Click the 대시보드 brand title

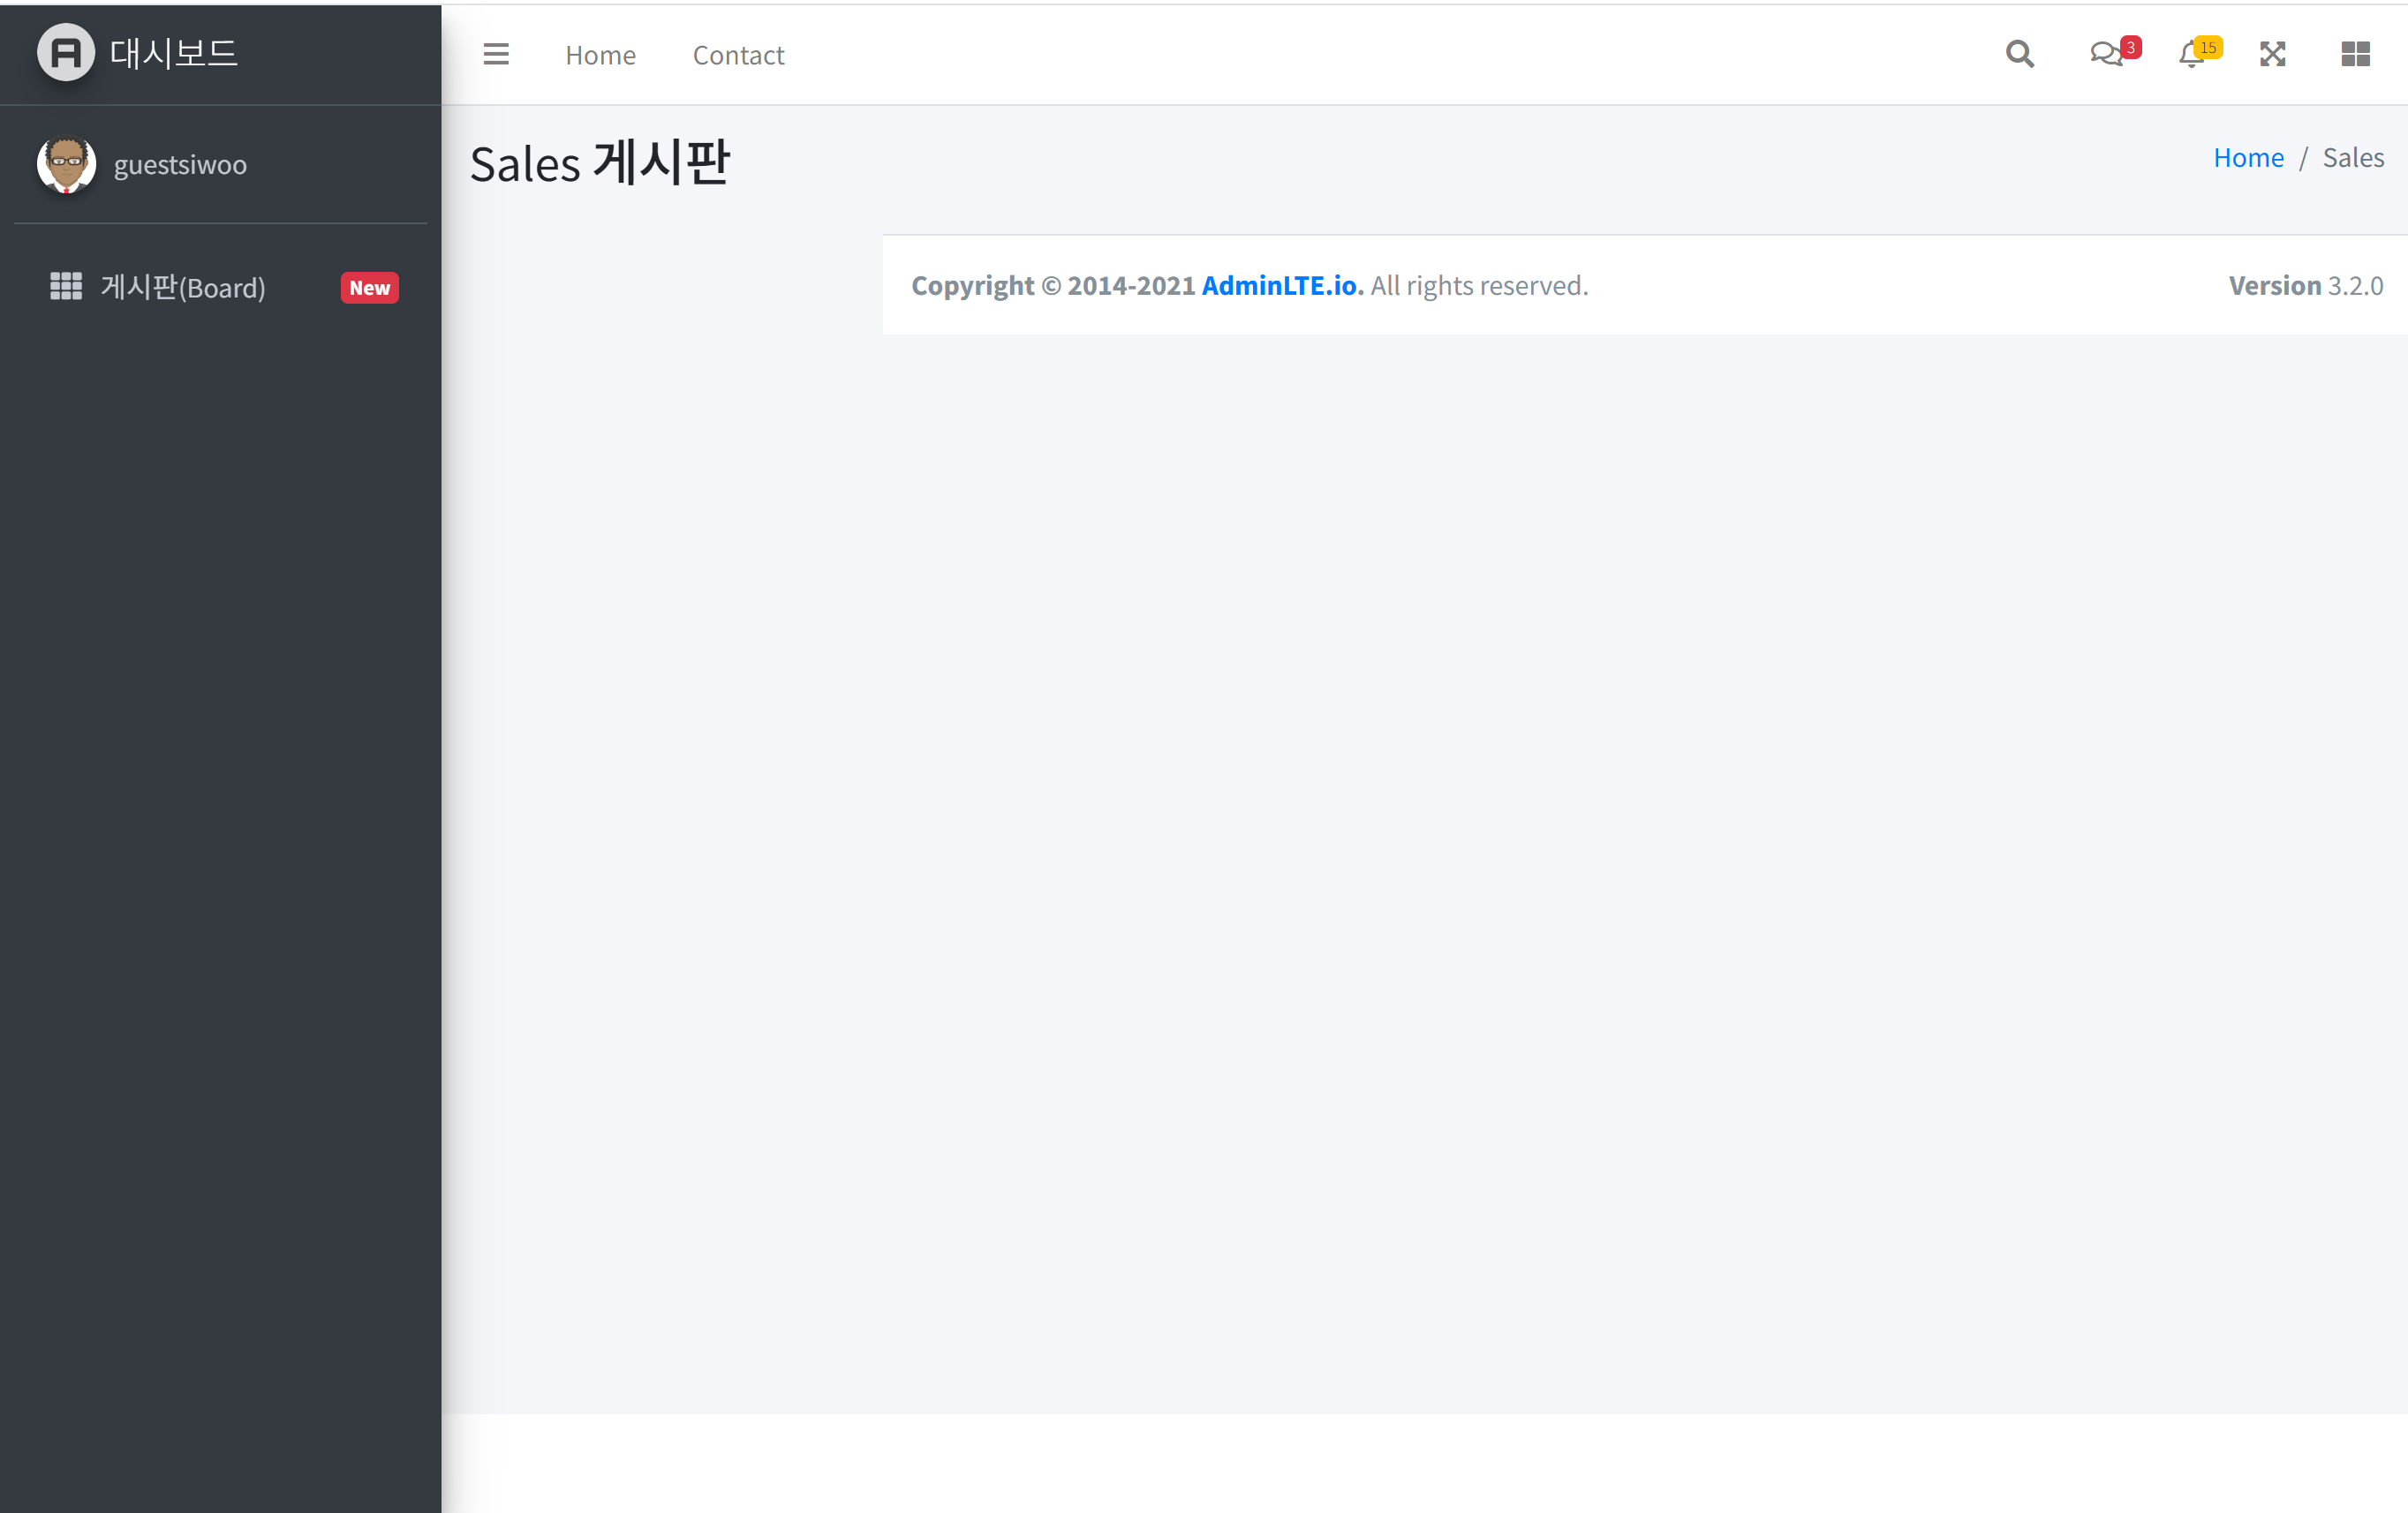coord(174,53)
